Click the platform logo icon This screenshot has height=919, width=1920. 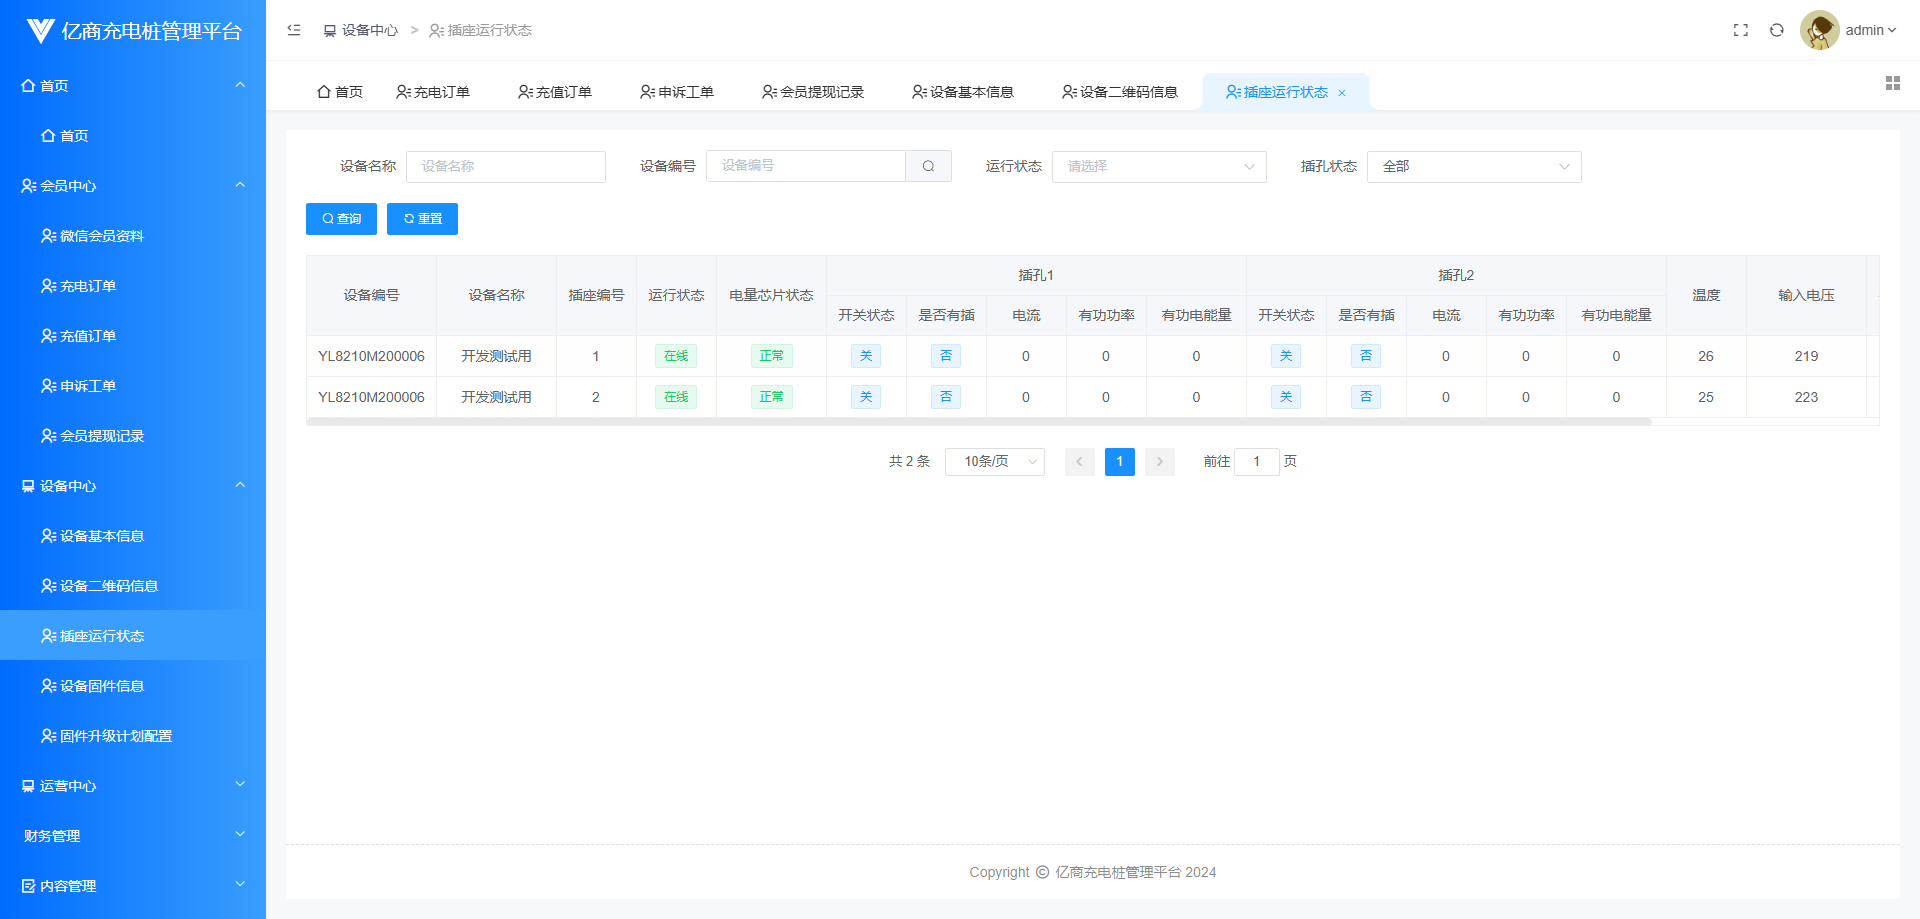(40, 31)
